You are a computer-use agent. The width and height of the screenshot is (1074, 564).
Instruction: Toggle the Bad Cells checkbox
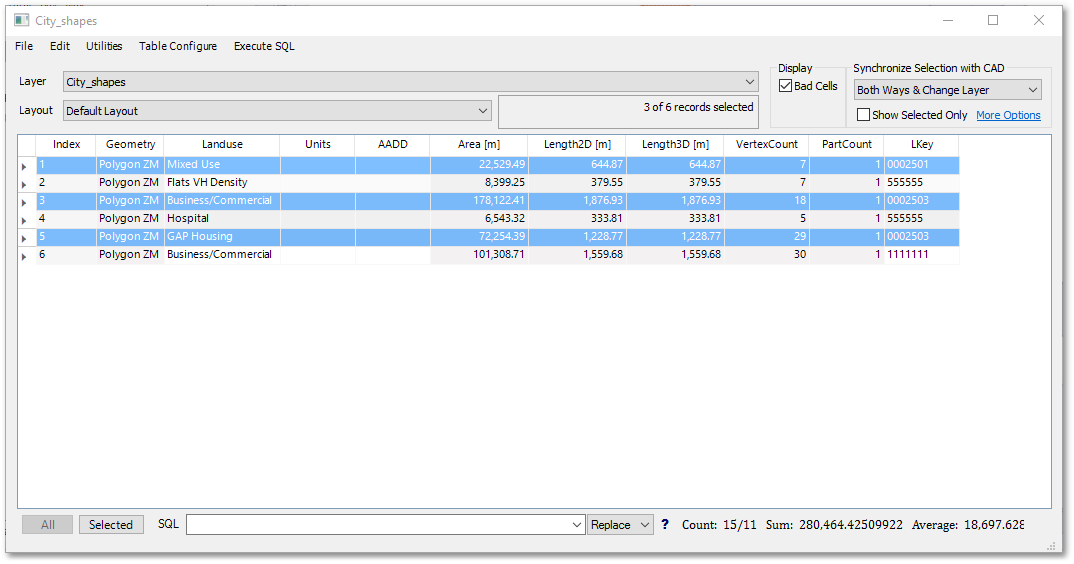[786, 86]
